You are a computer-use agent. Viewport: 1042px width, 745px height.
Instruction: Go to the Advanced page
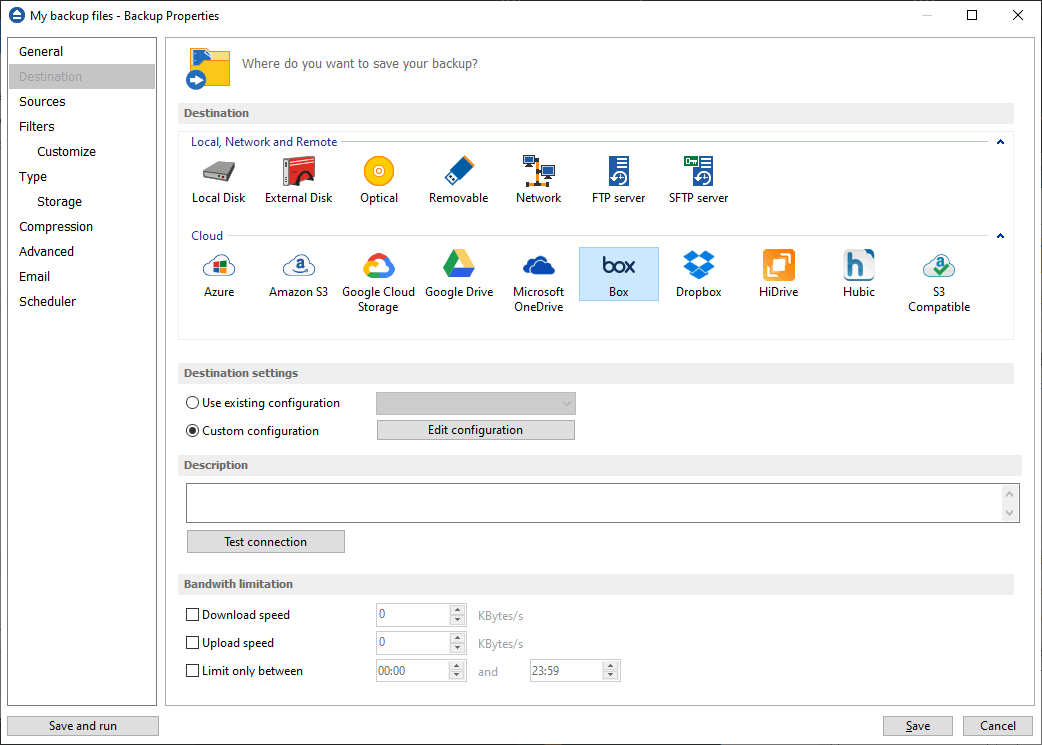pyautogui.click(x=82, y=251)
